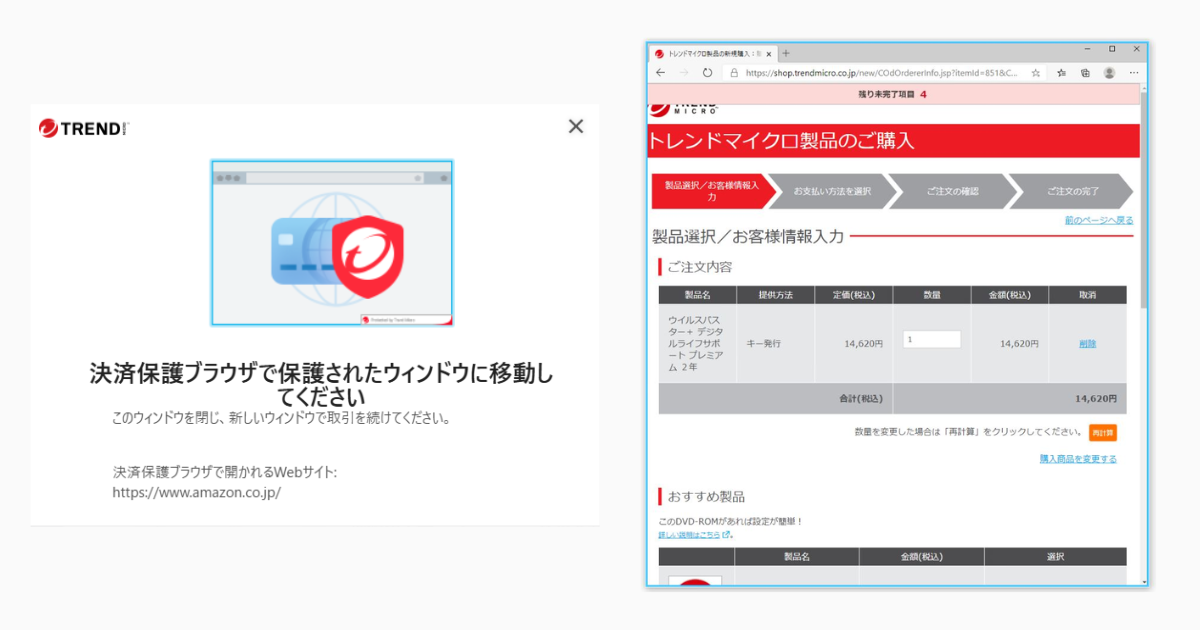Select step ご注文の完了
Viewport: 1200px width, 630px height.
point(1072,190)
